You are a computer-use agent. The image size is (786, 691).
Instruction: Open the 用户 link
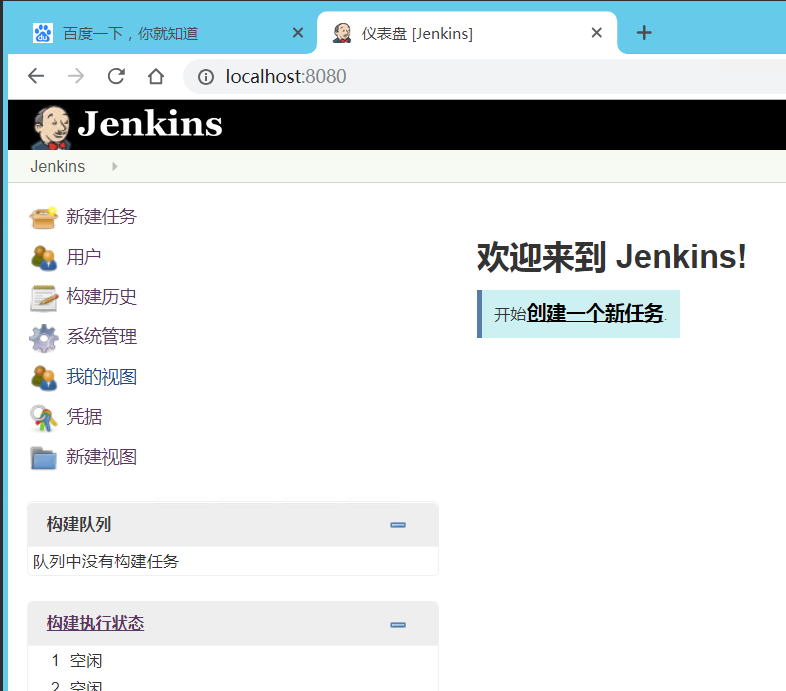[84, 257]
